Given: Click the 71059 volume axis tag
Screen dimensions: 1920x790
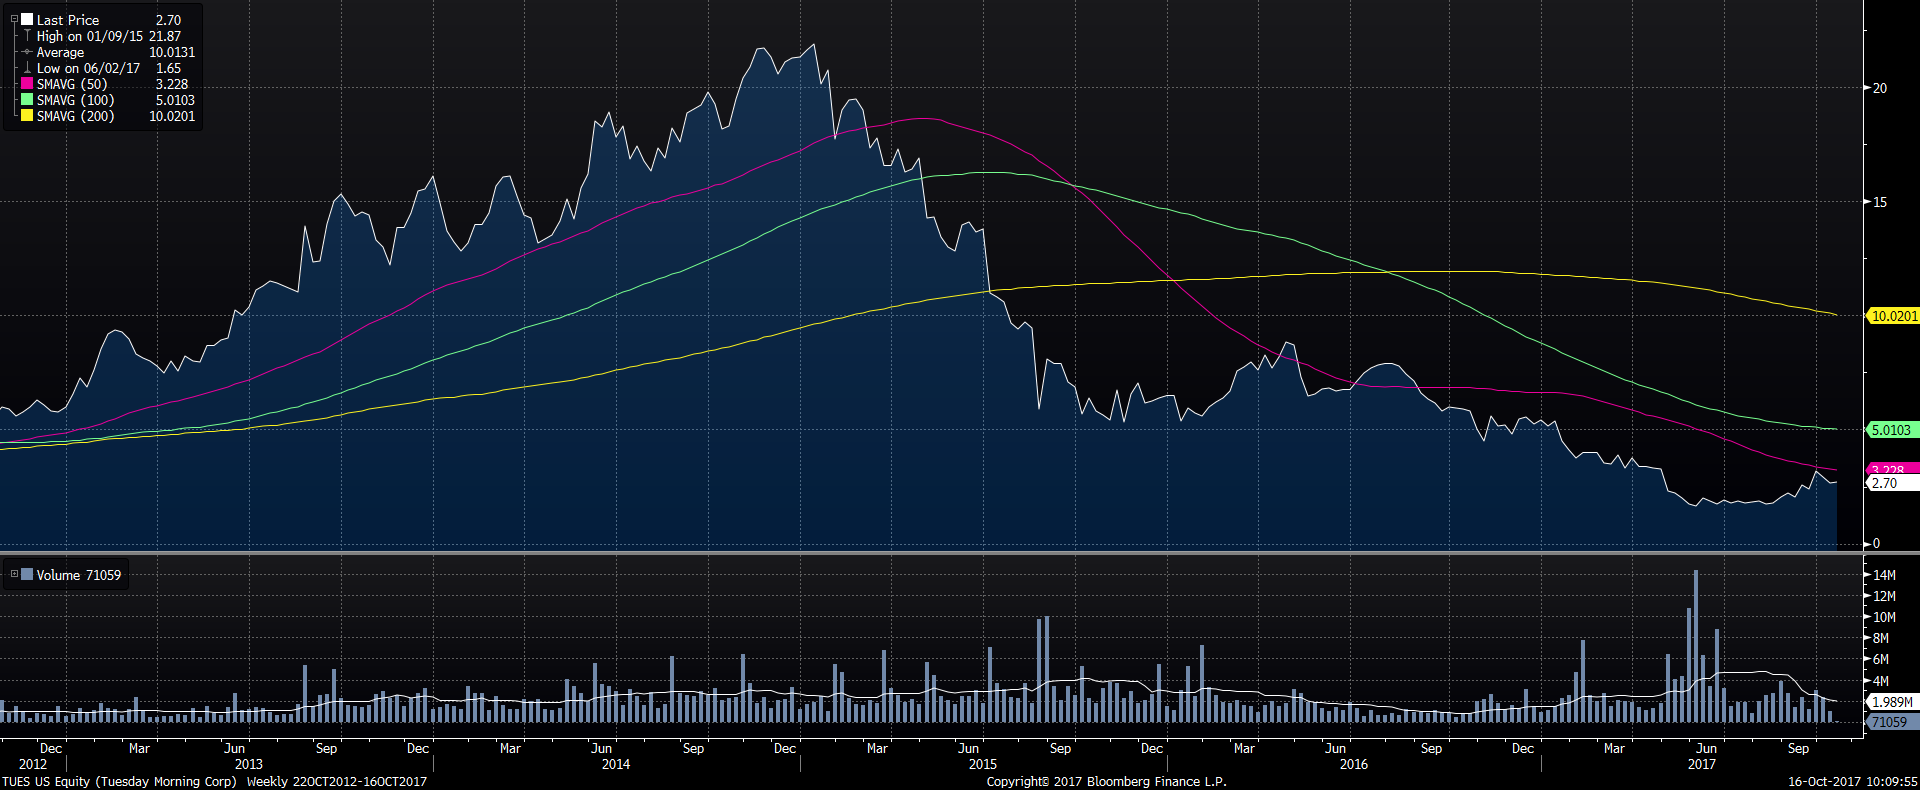Looking at the screenshot, I should (x=1889, y=722).
